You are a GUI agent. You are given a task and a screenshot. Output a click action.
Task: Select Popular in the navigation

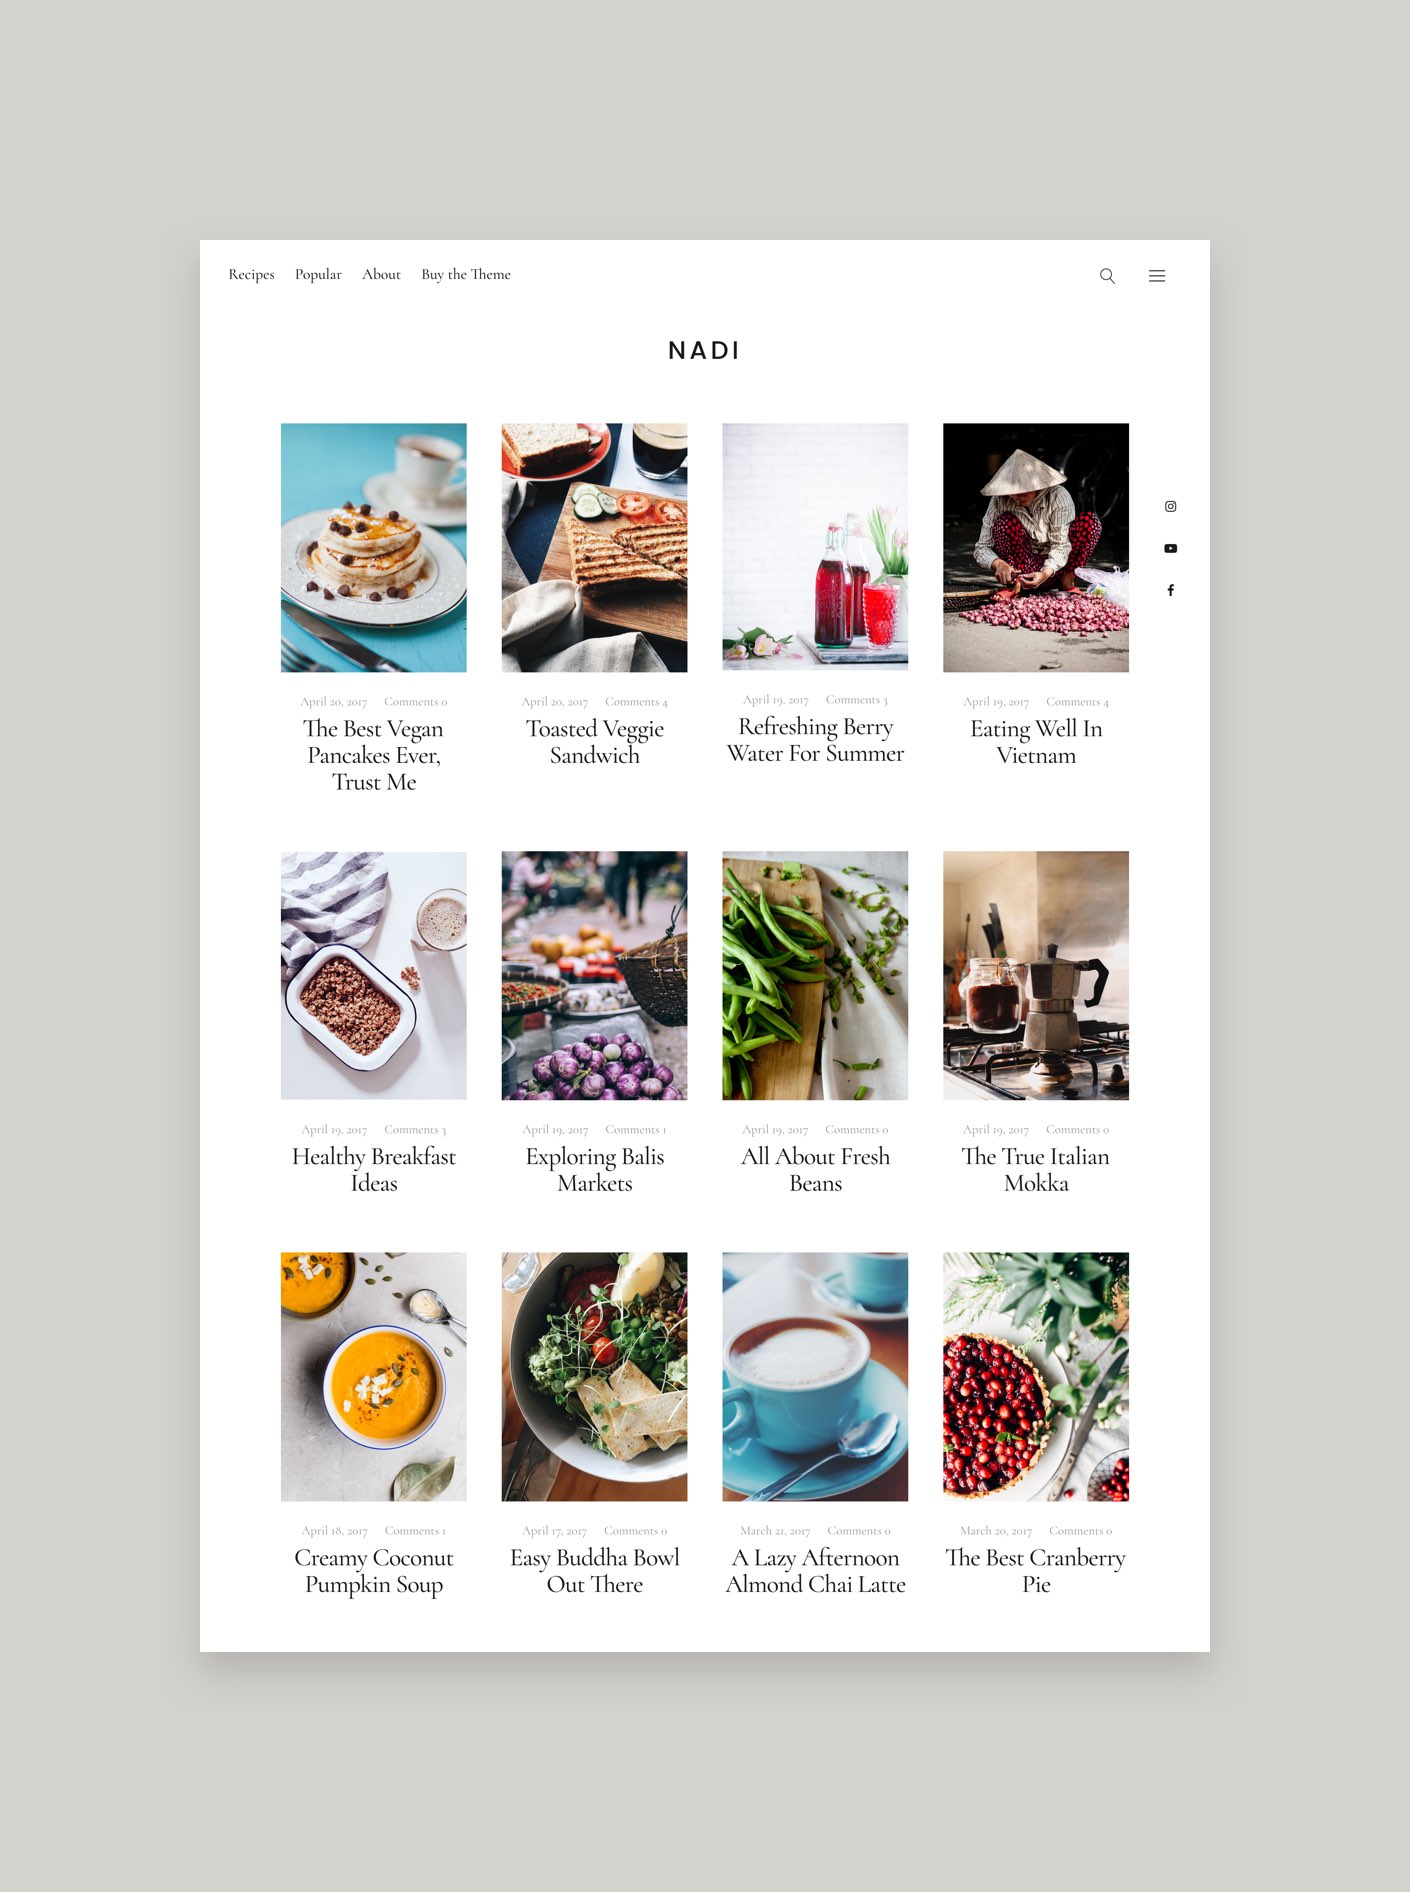coord(318,274)
